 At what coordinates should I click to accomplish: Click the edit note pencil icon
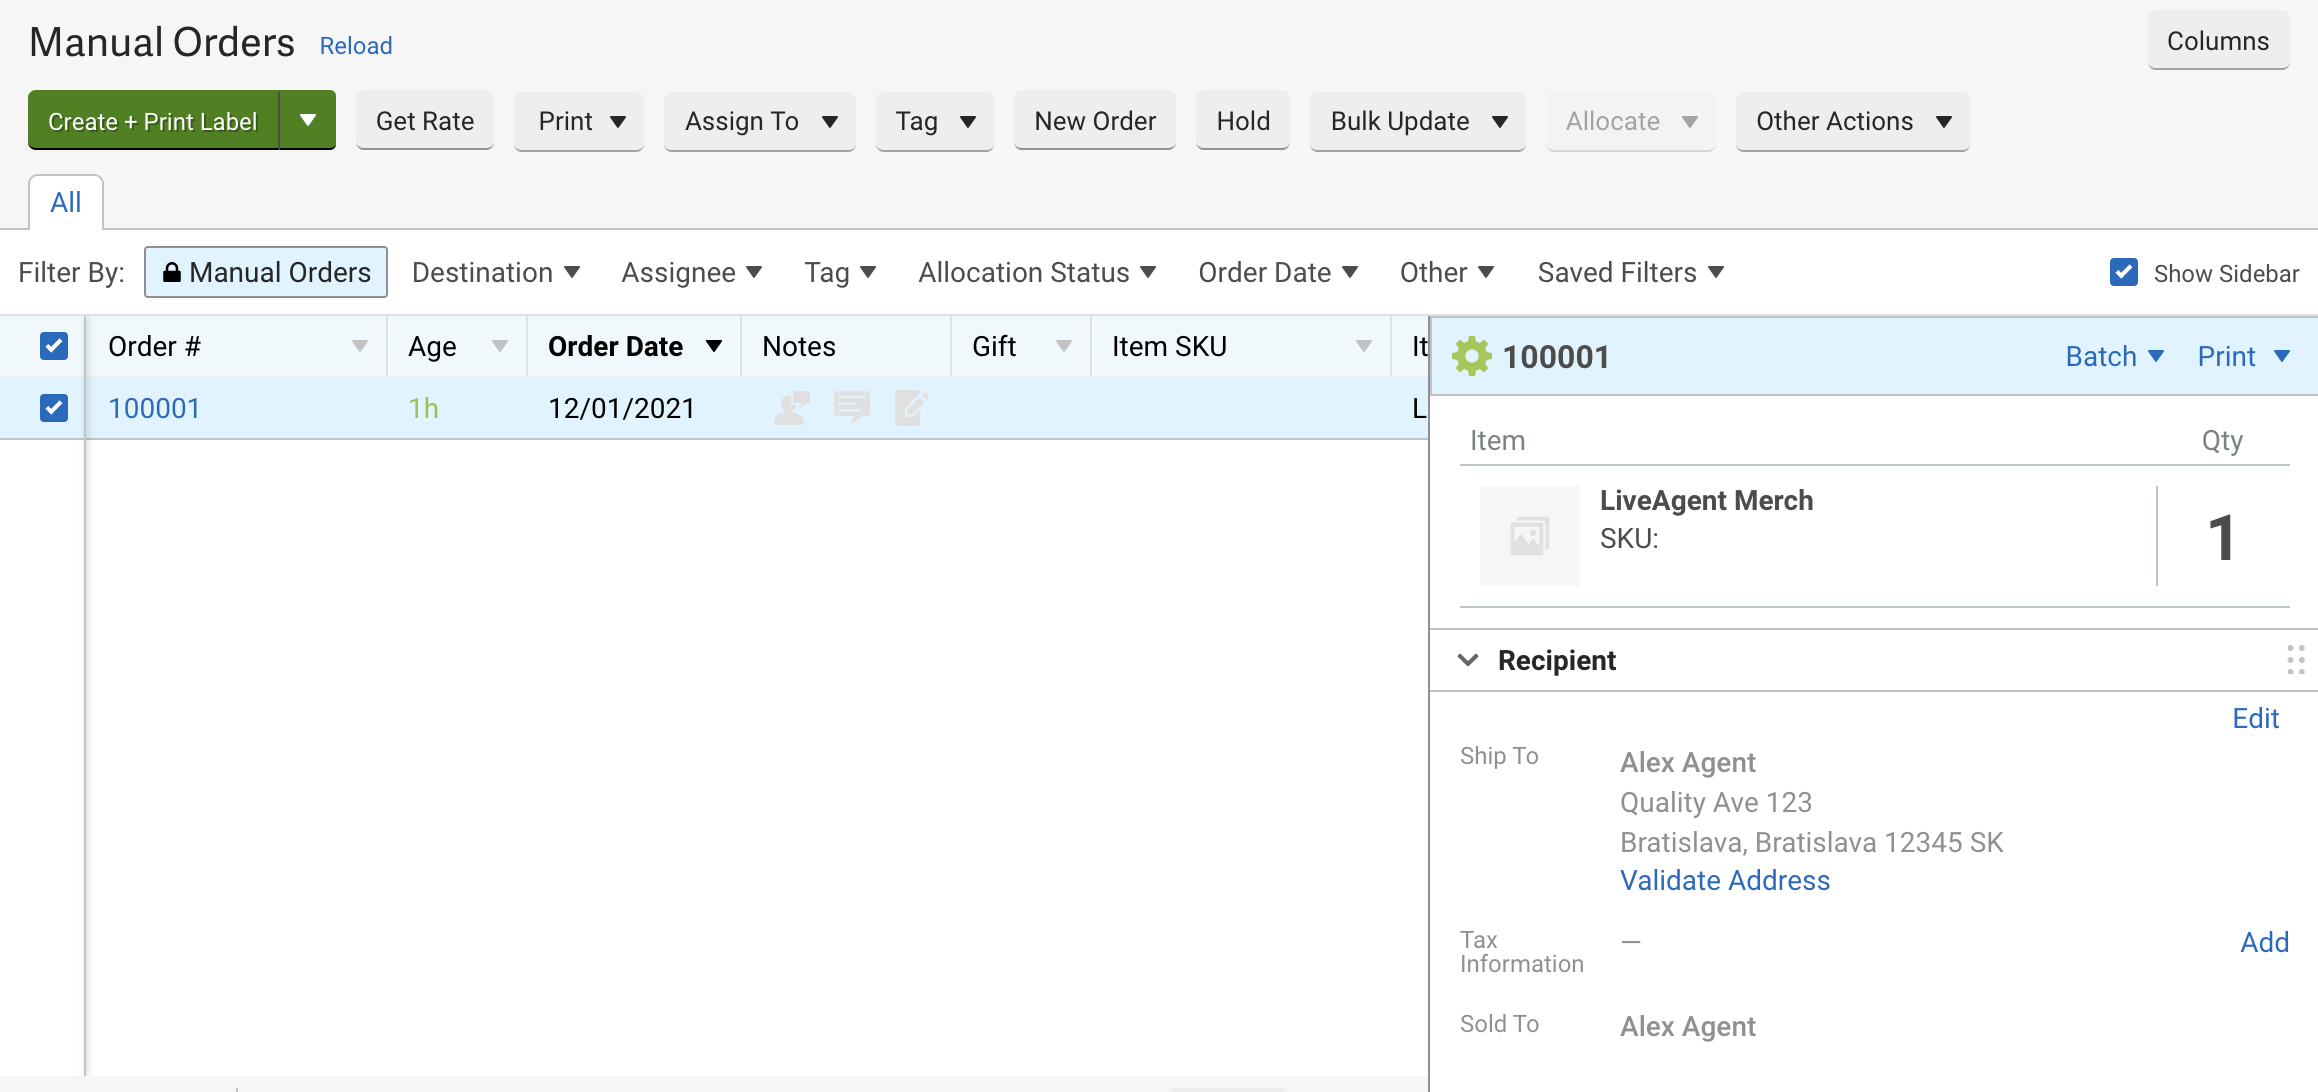point(911,407)
